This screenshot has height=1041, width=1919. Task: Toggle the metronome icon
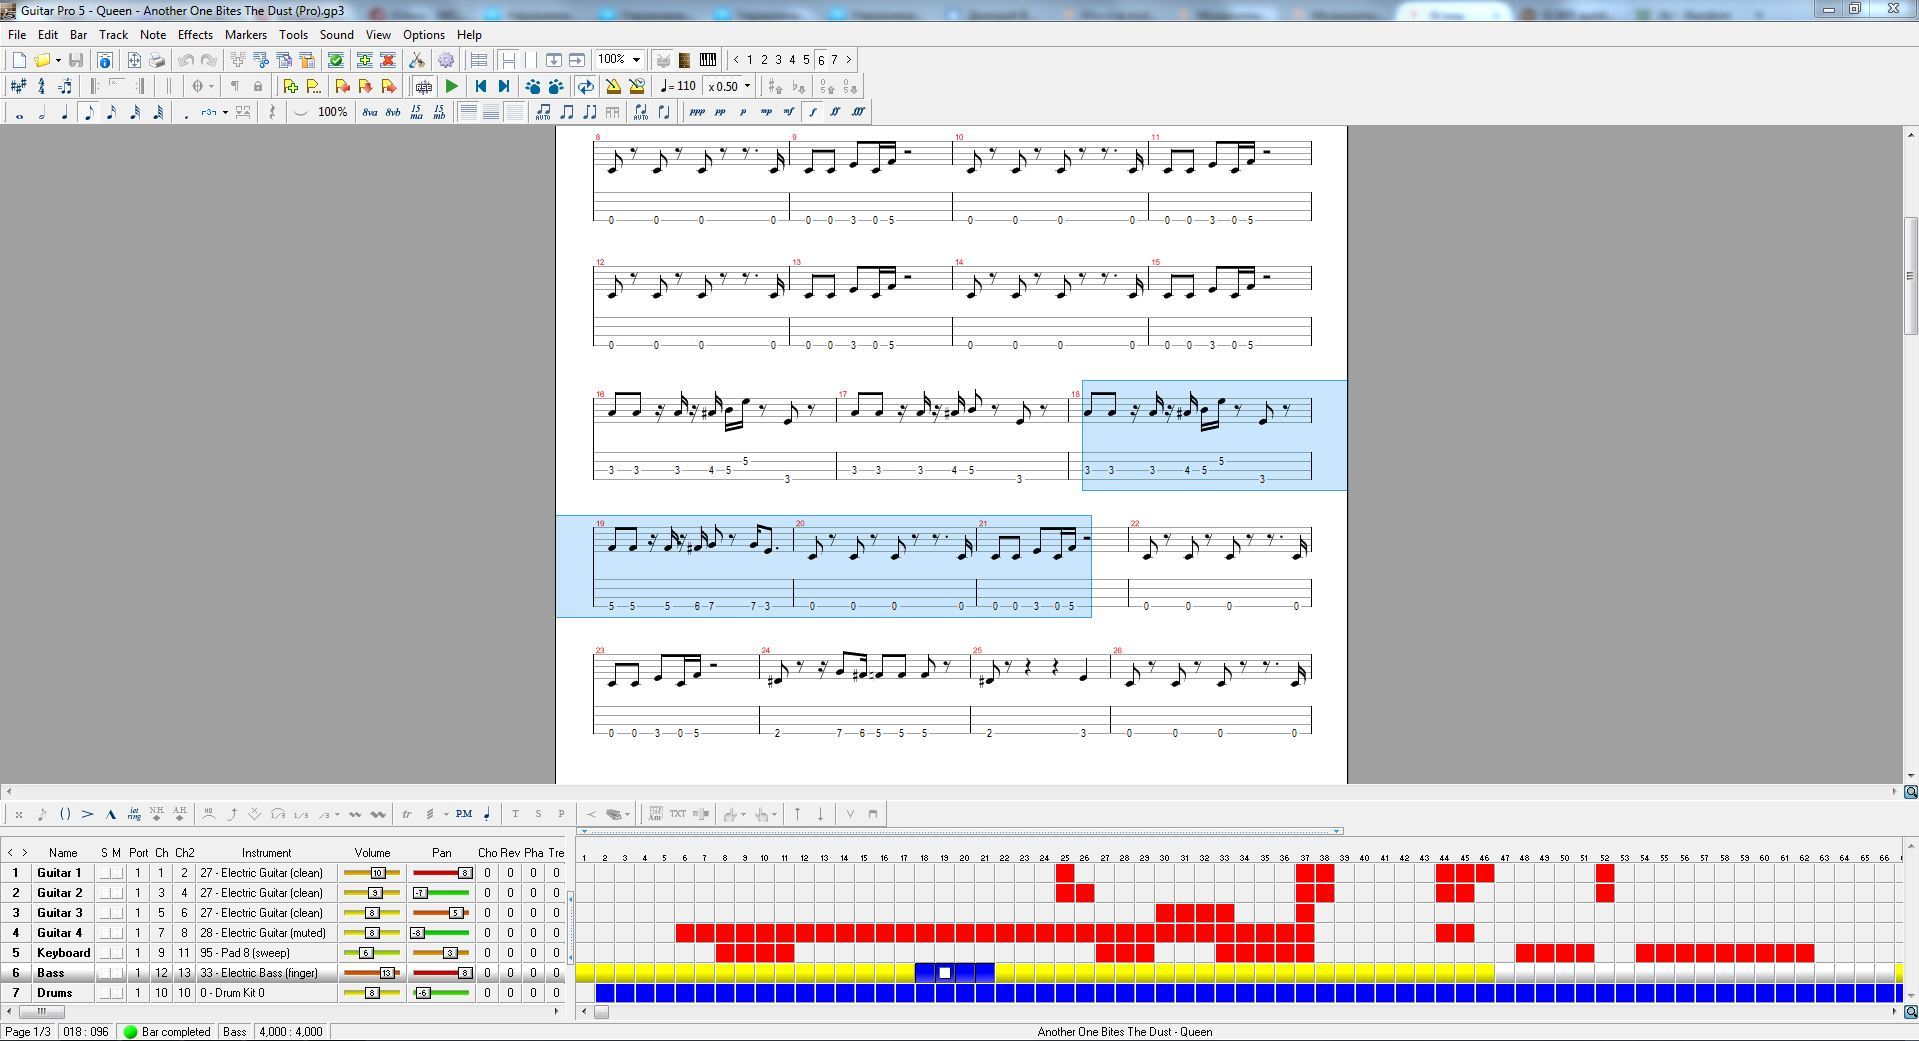tap(613, 87)
